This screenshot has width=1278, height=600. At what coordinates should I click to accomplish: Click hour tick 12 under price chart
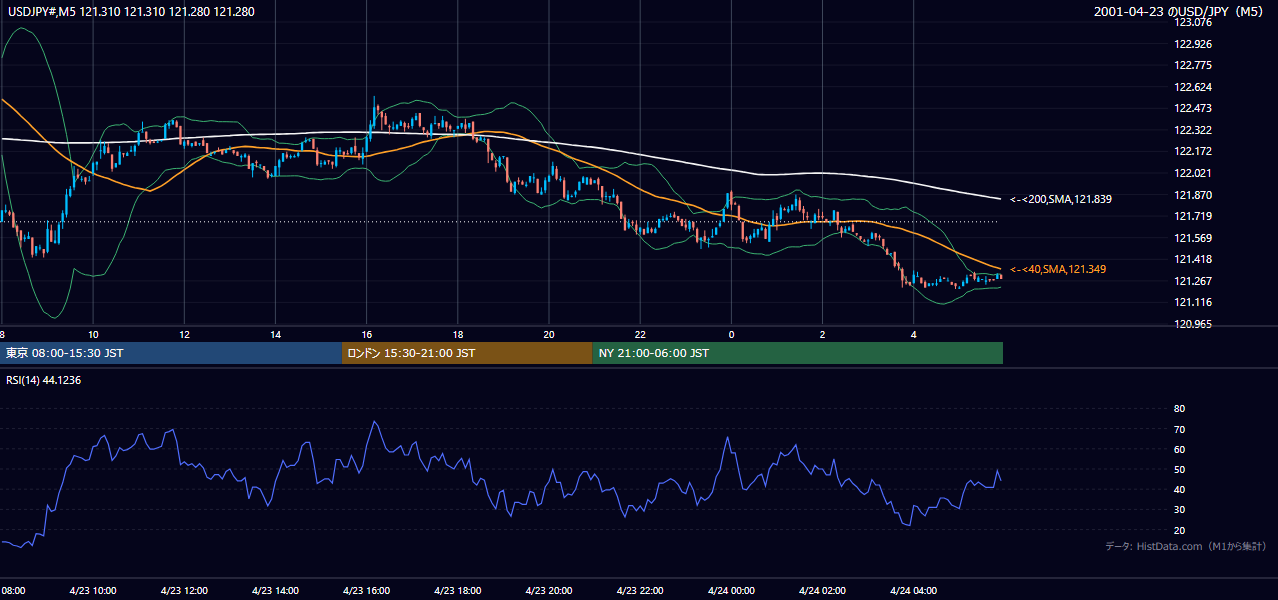click(x=184, y=333)
